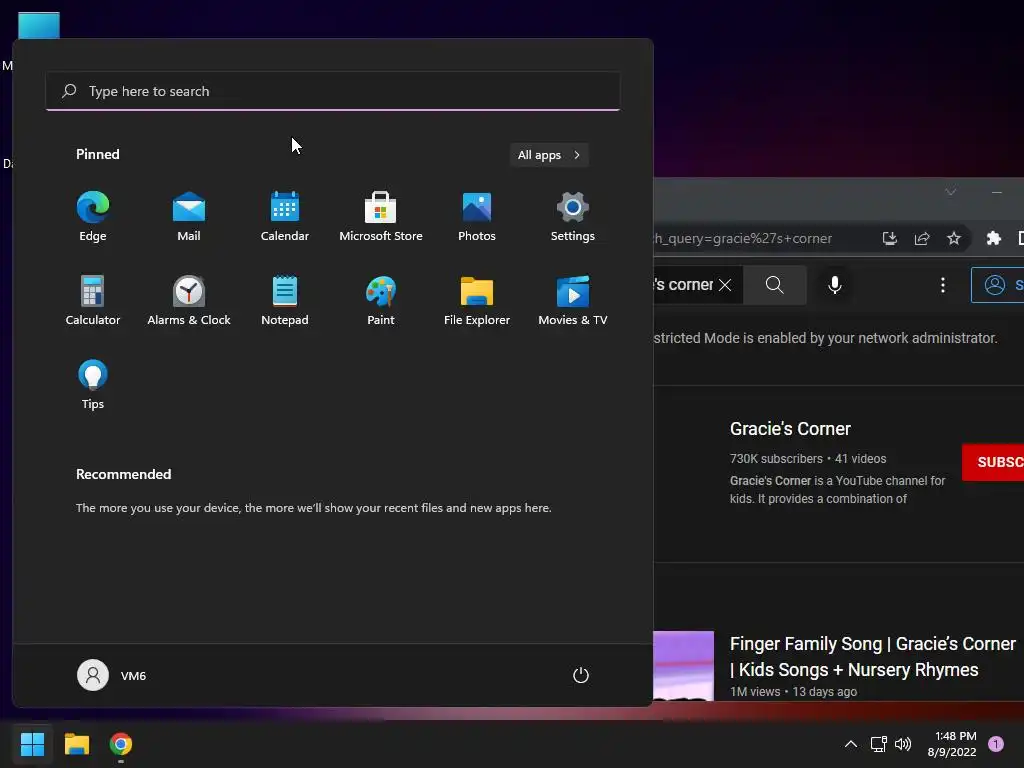
Task: Click the Finger Family Song video thumbnail
Action: click(684, 665)
